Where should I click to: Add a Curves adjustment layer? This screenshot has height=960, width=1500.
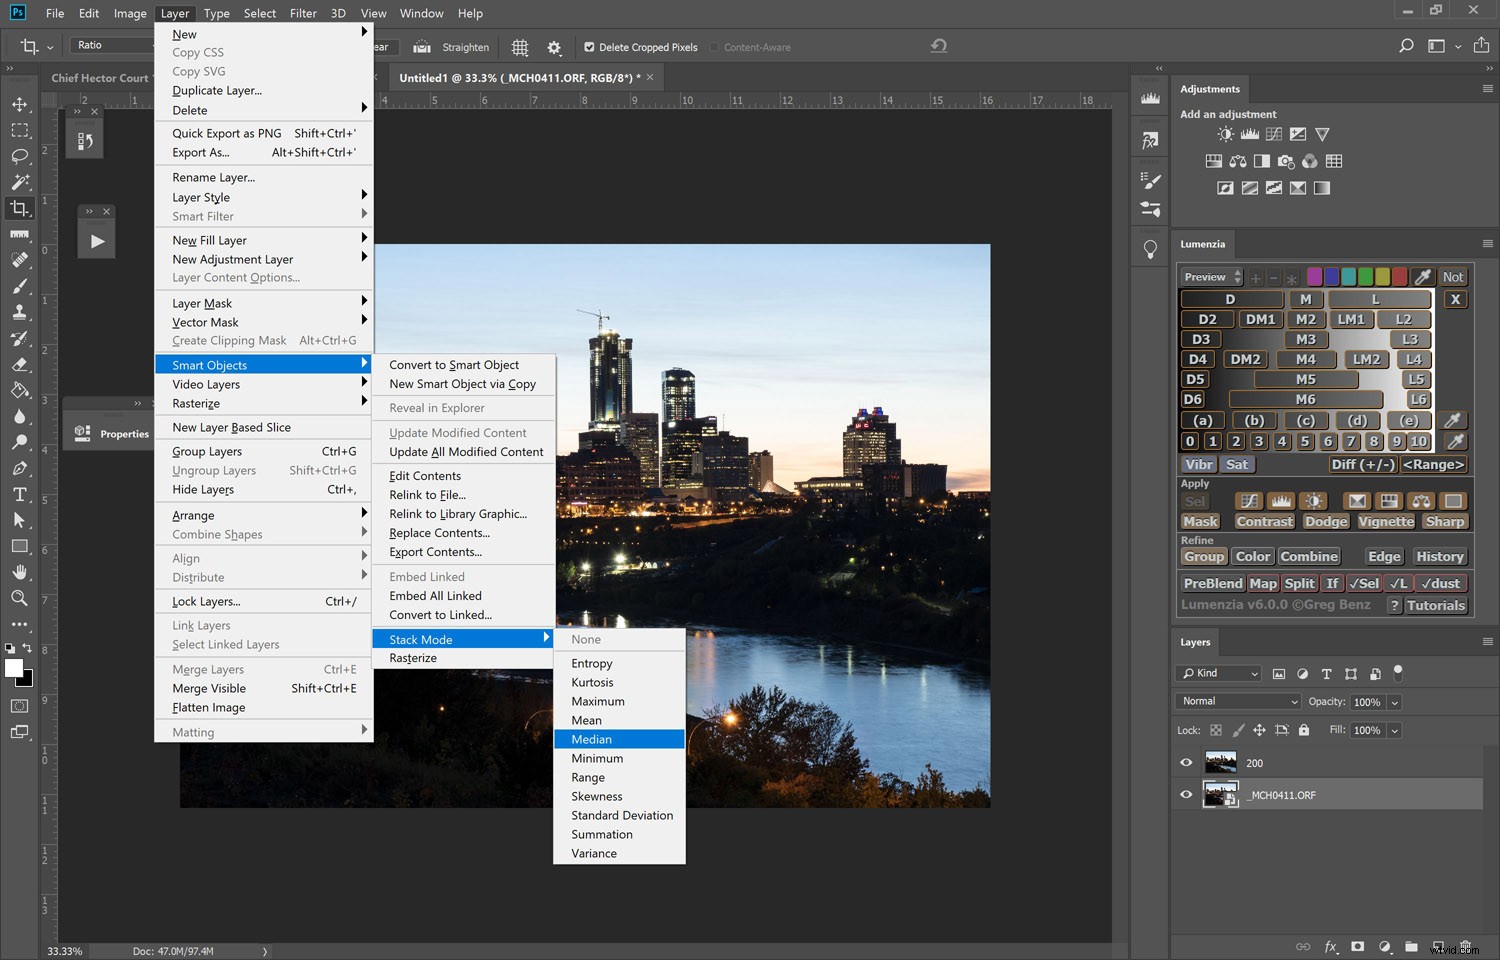click(x=1274, y=134)
